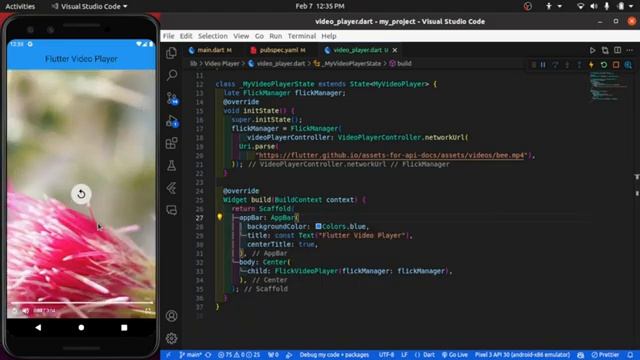Viewport: 640px width, 360px height.
Task: Open the Accounts icon in the activity bar
Action: coord(171,316)
